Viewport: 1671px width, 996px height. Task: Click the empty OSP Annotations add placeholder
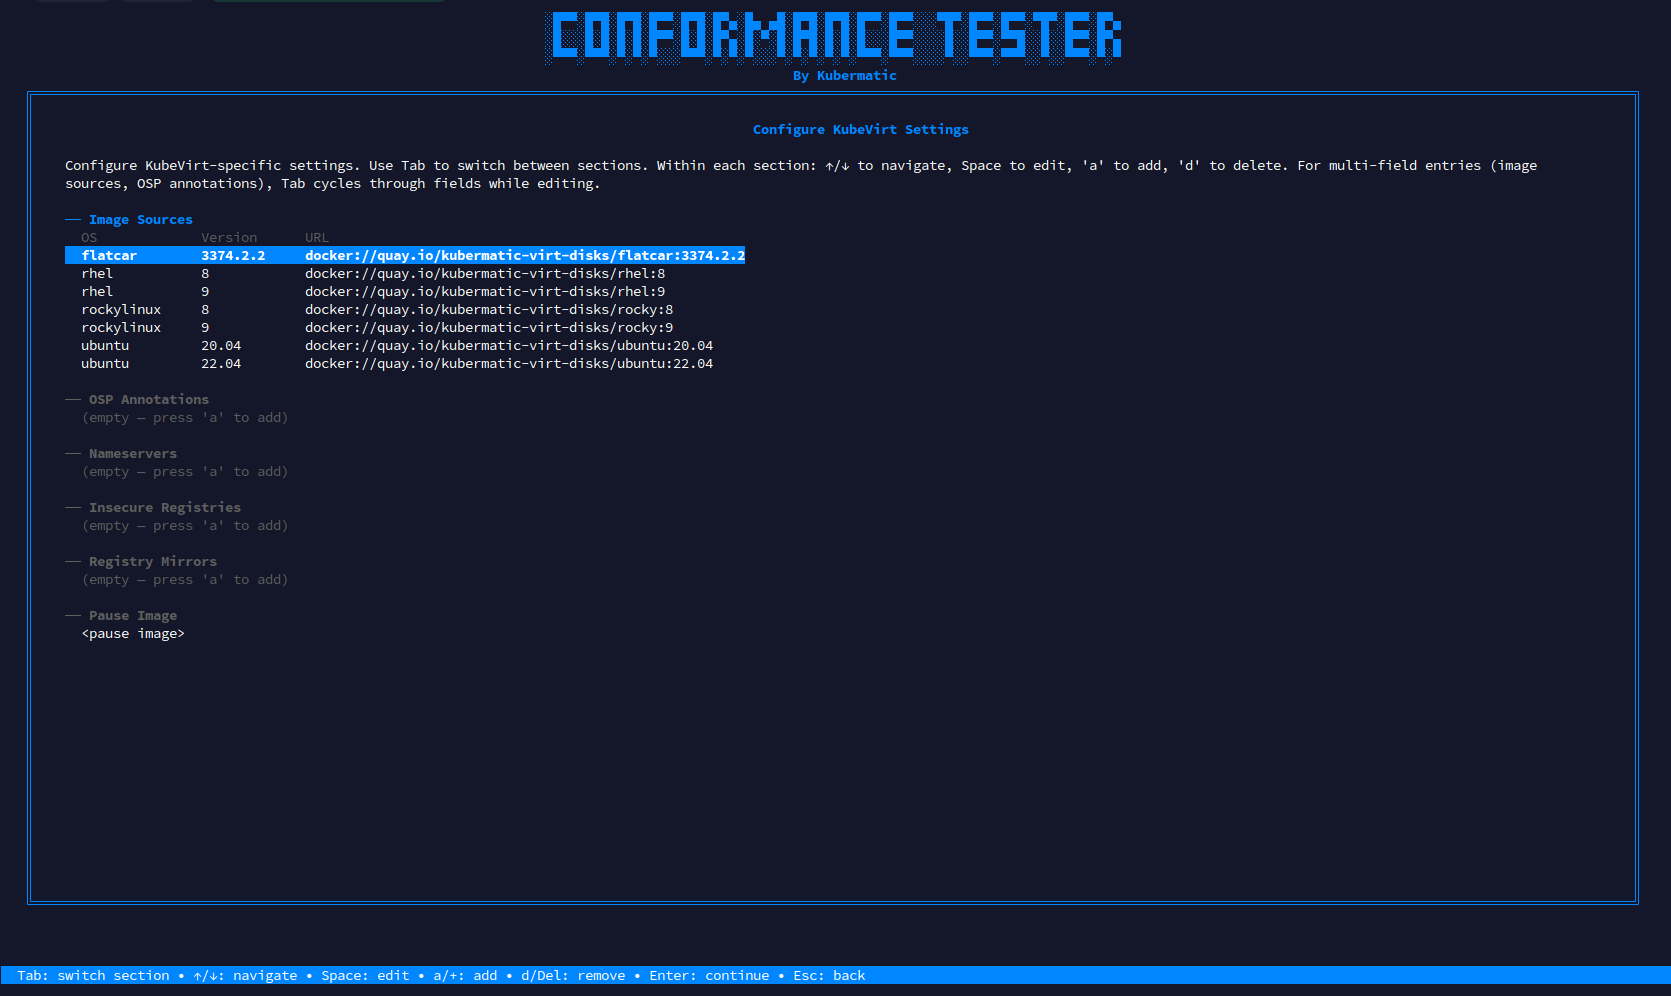click(185, 417)
